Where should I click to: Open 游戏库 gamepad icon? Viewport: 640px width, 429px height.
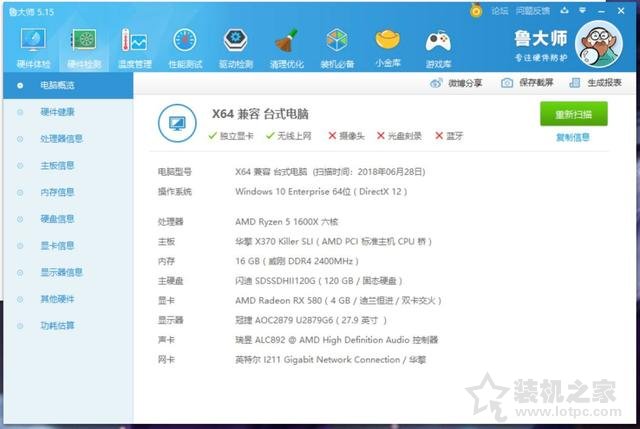438,48
